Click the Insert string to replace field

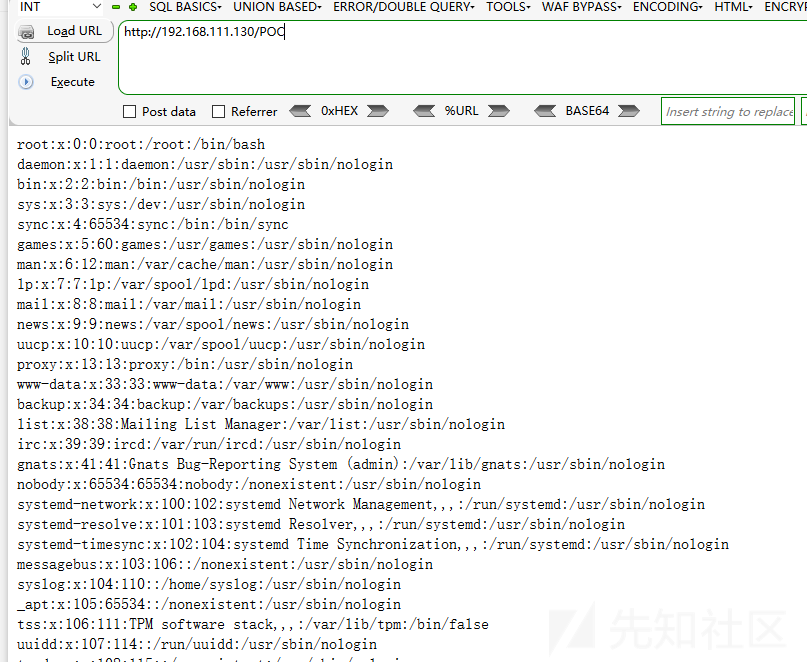pos(728,111)
